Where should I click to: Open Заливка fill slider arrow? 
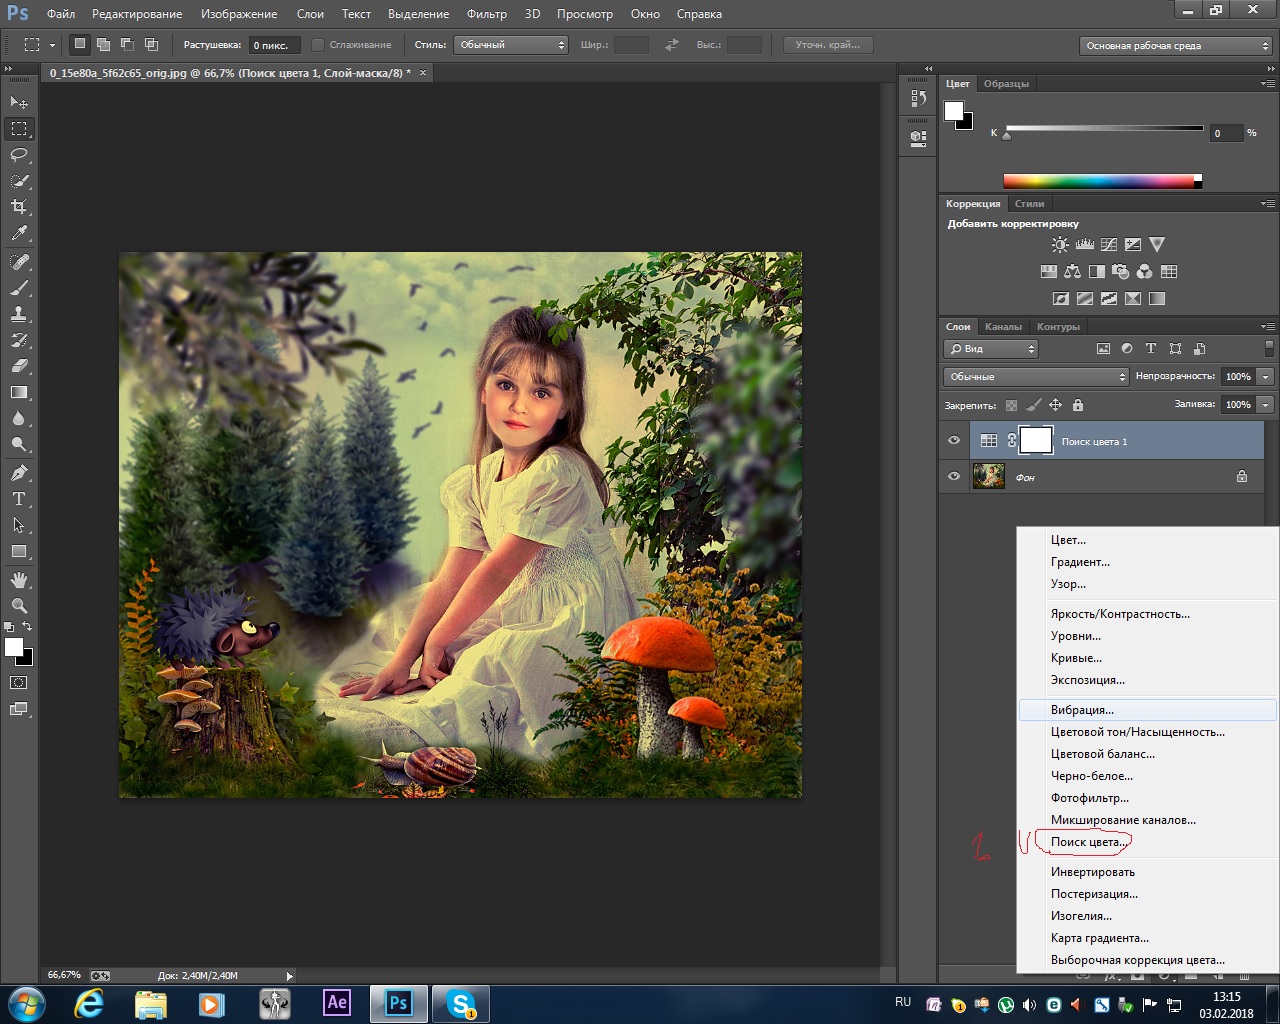(1266, 405)
